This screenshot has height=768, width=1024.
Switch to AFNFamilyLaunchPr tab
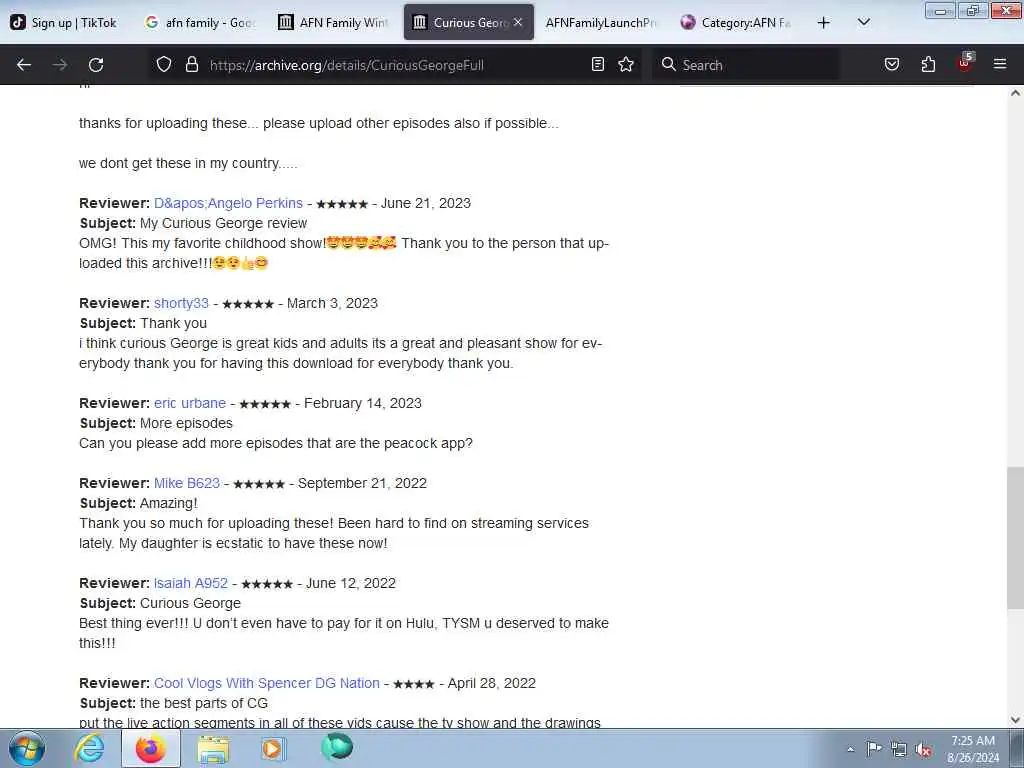tap(601, 23)
